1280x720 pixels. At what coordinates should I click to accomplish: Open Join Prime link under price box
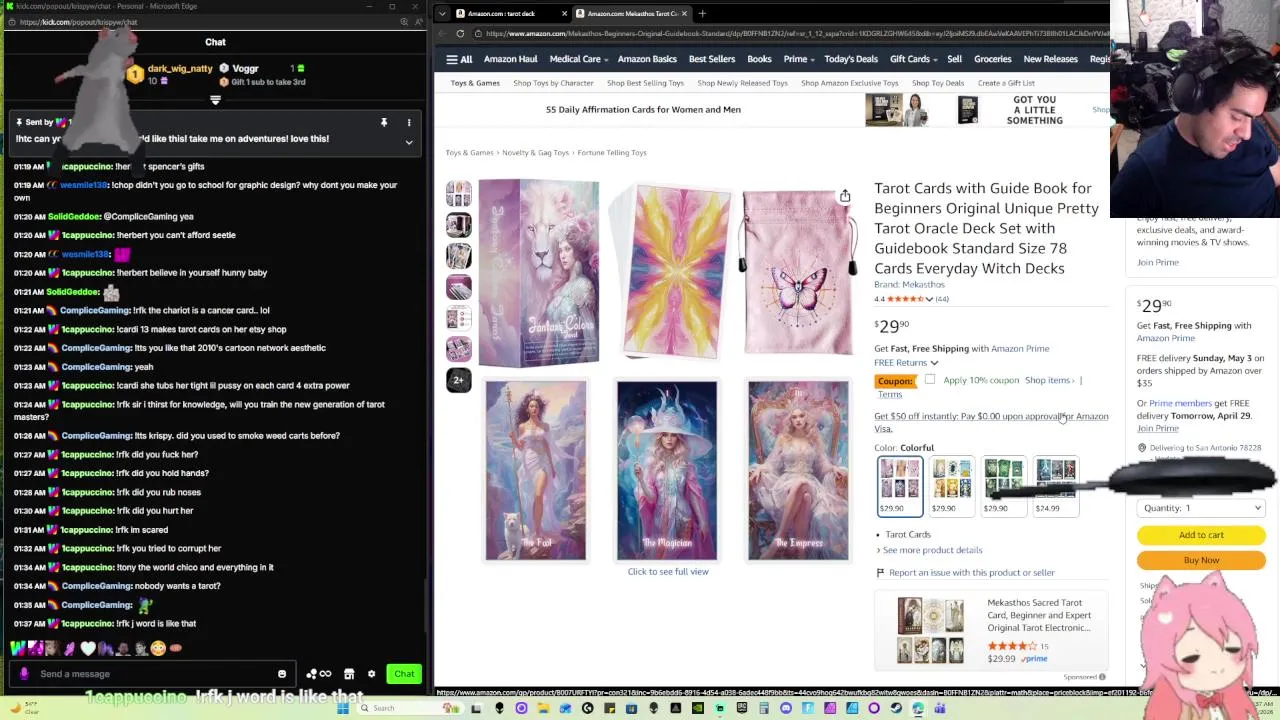pos(1157,429)
